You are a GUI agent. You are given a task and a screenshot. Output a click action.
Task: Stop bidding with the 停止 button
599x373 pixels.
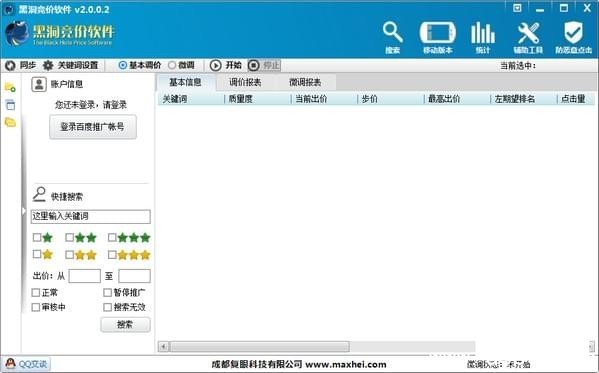coord(264,65)
